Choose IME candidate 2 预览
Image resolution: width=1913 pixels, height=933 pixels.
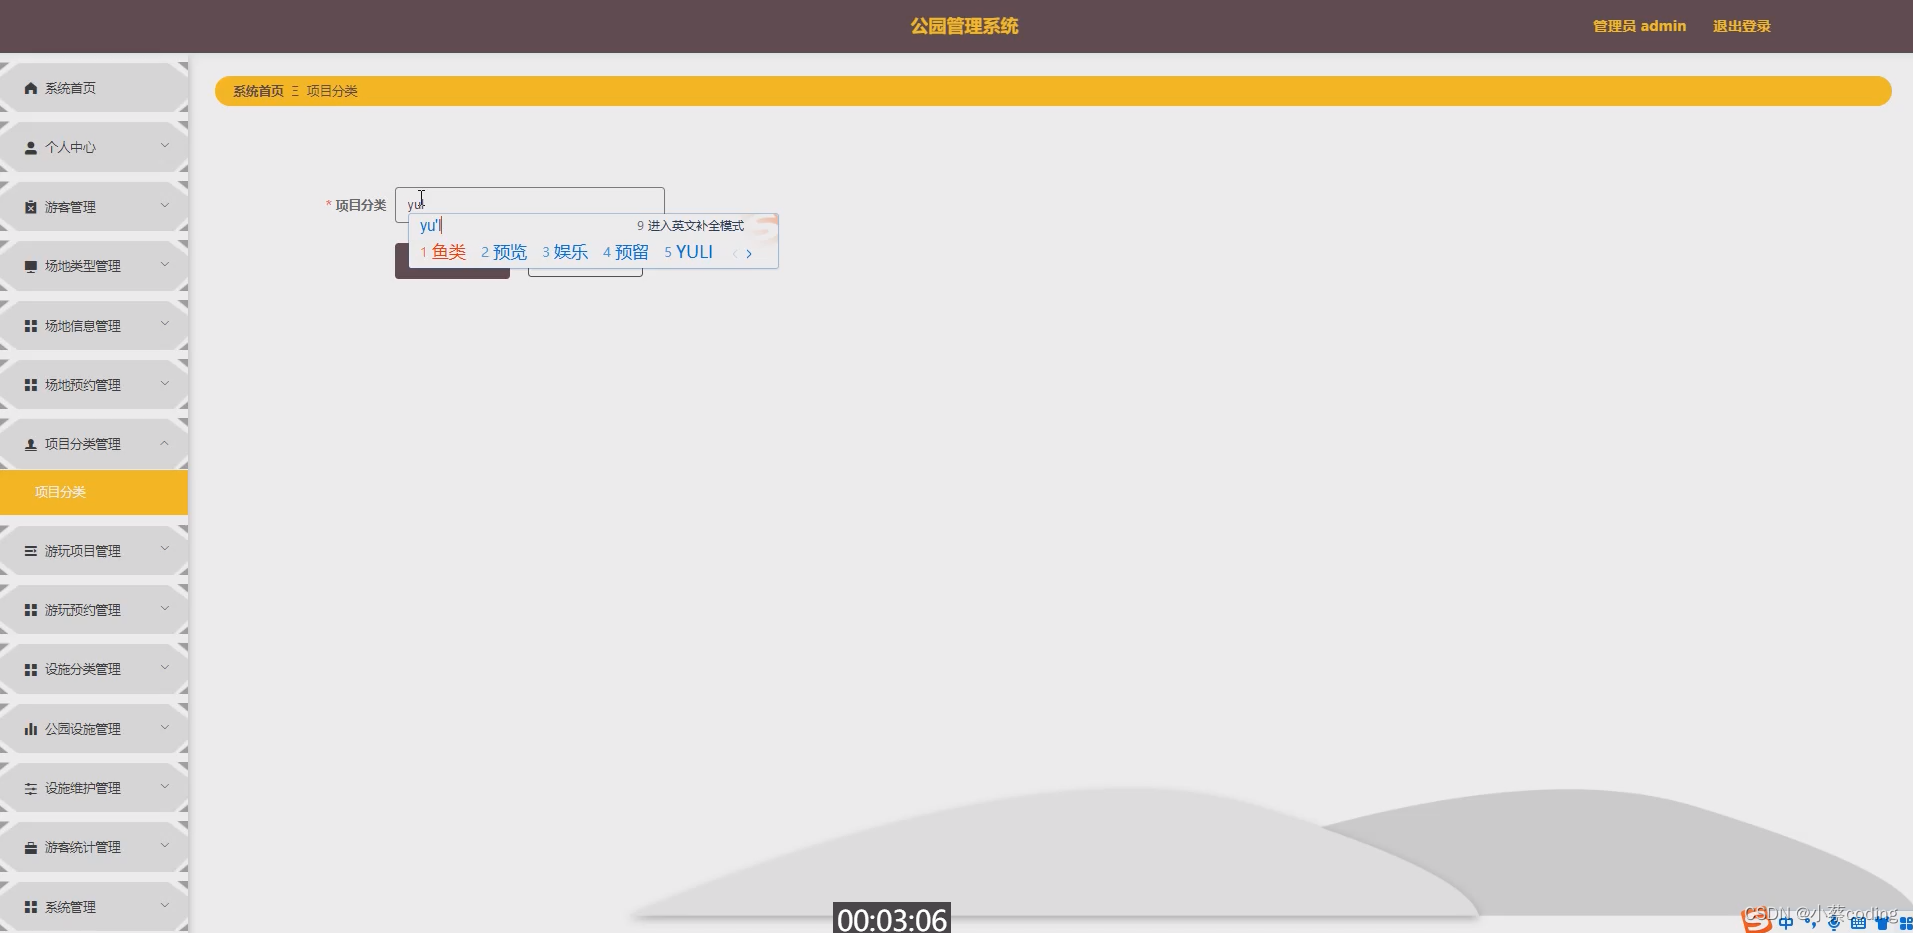click(x=504, y=252)
